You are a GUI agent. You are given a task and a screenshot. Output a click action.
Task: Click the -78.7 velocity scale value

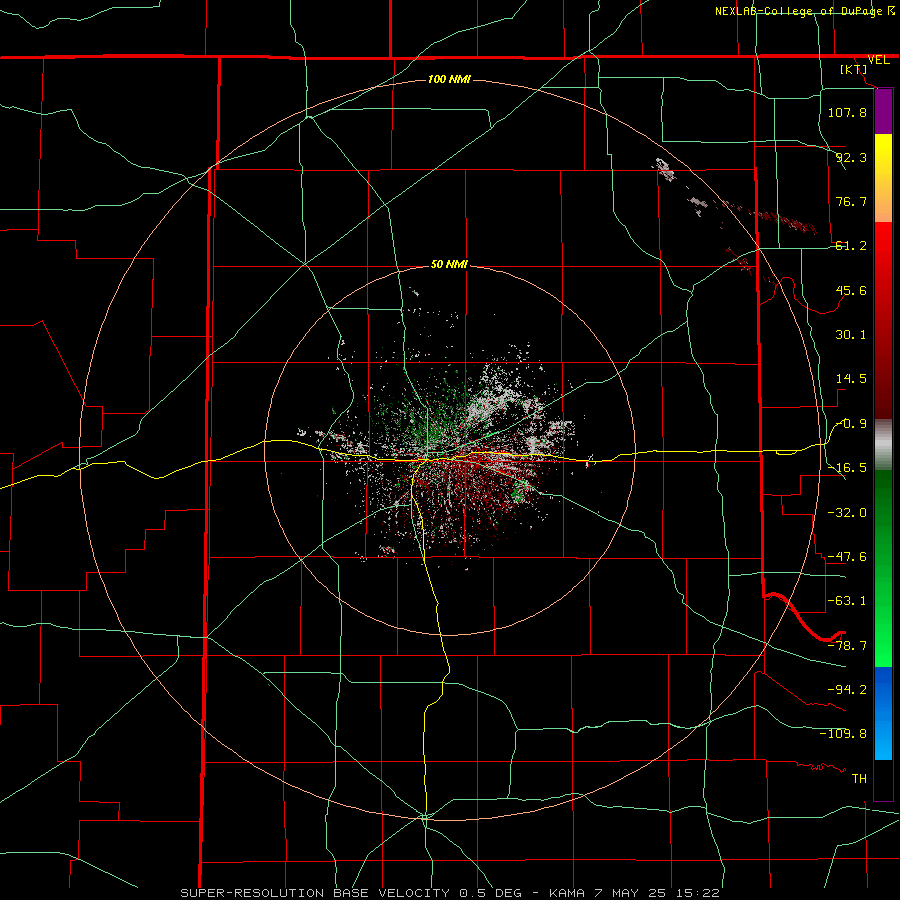click(x=847, y=646)
